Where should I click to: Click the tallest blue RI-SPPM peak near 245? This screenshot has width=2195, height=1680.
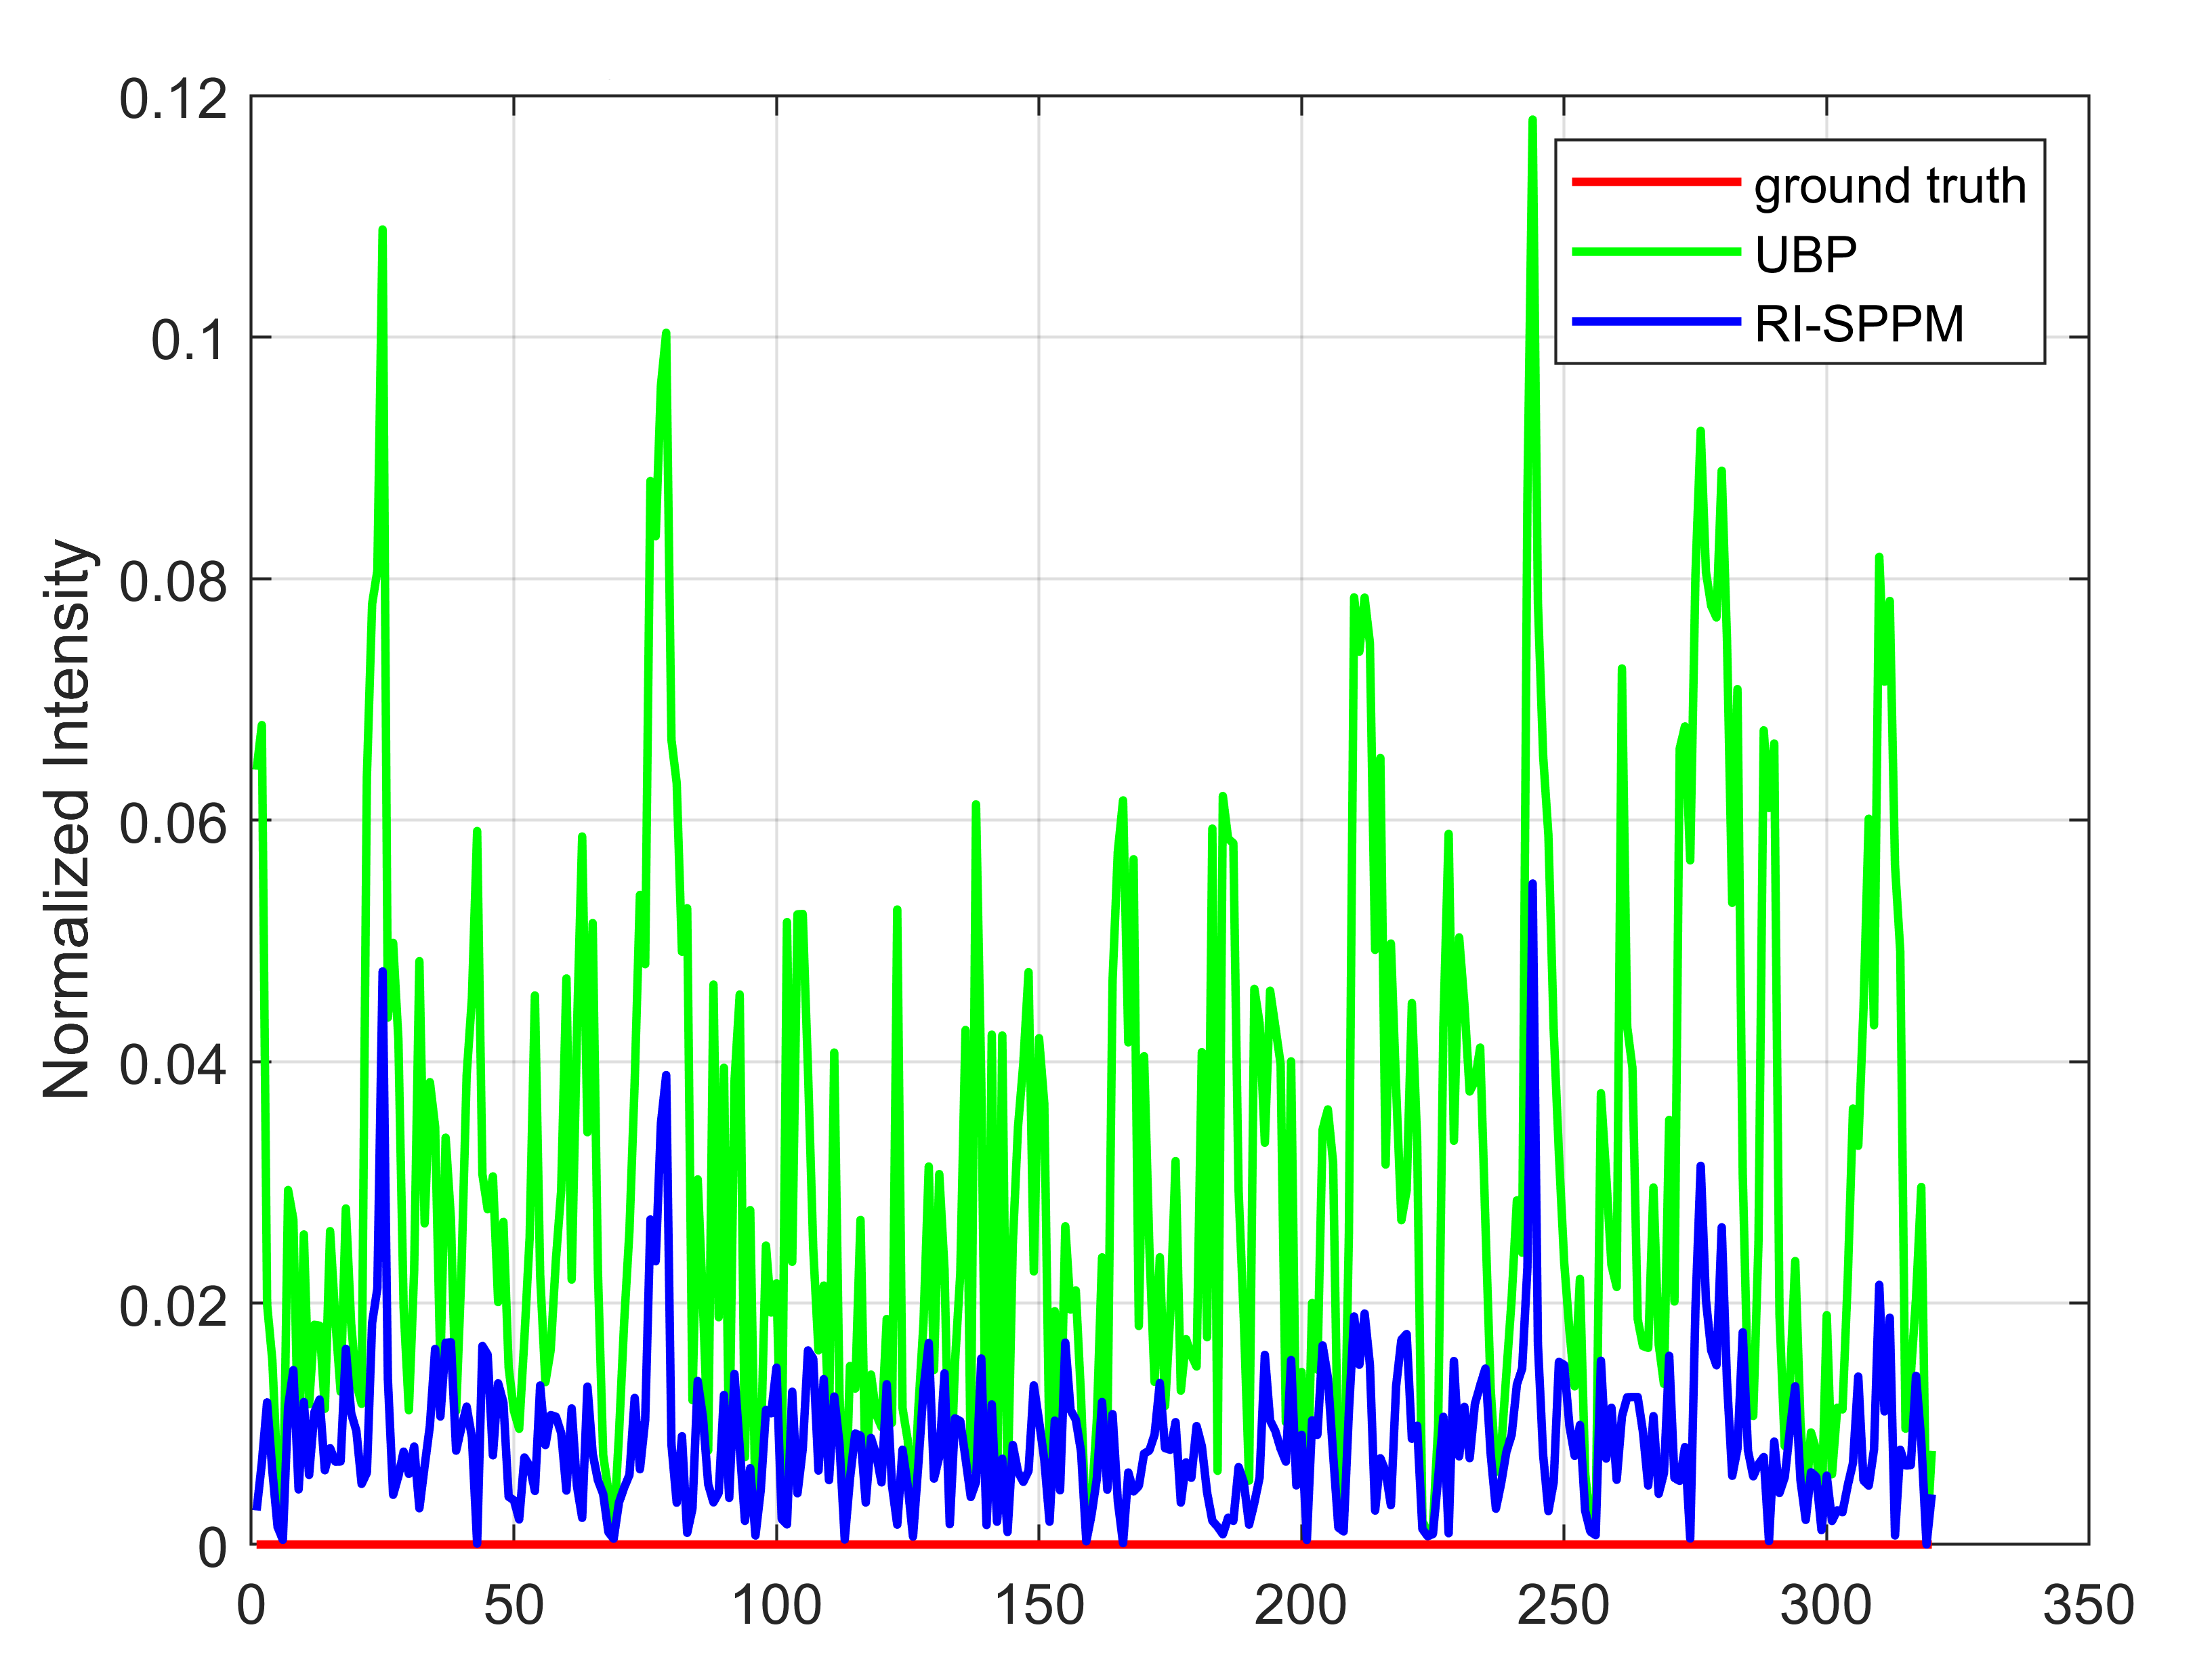tap(1532, 886)
